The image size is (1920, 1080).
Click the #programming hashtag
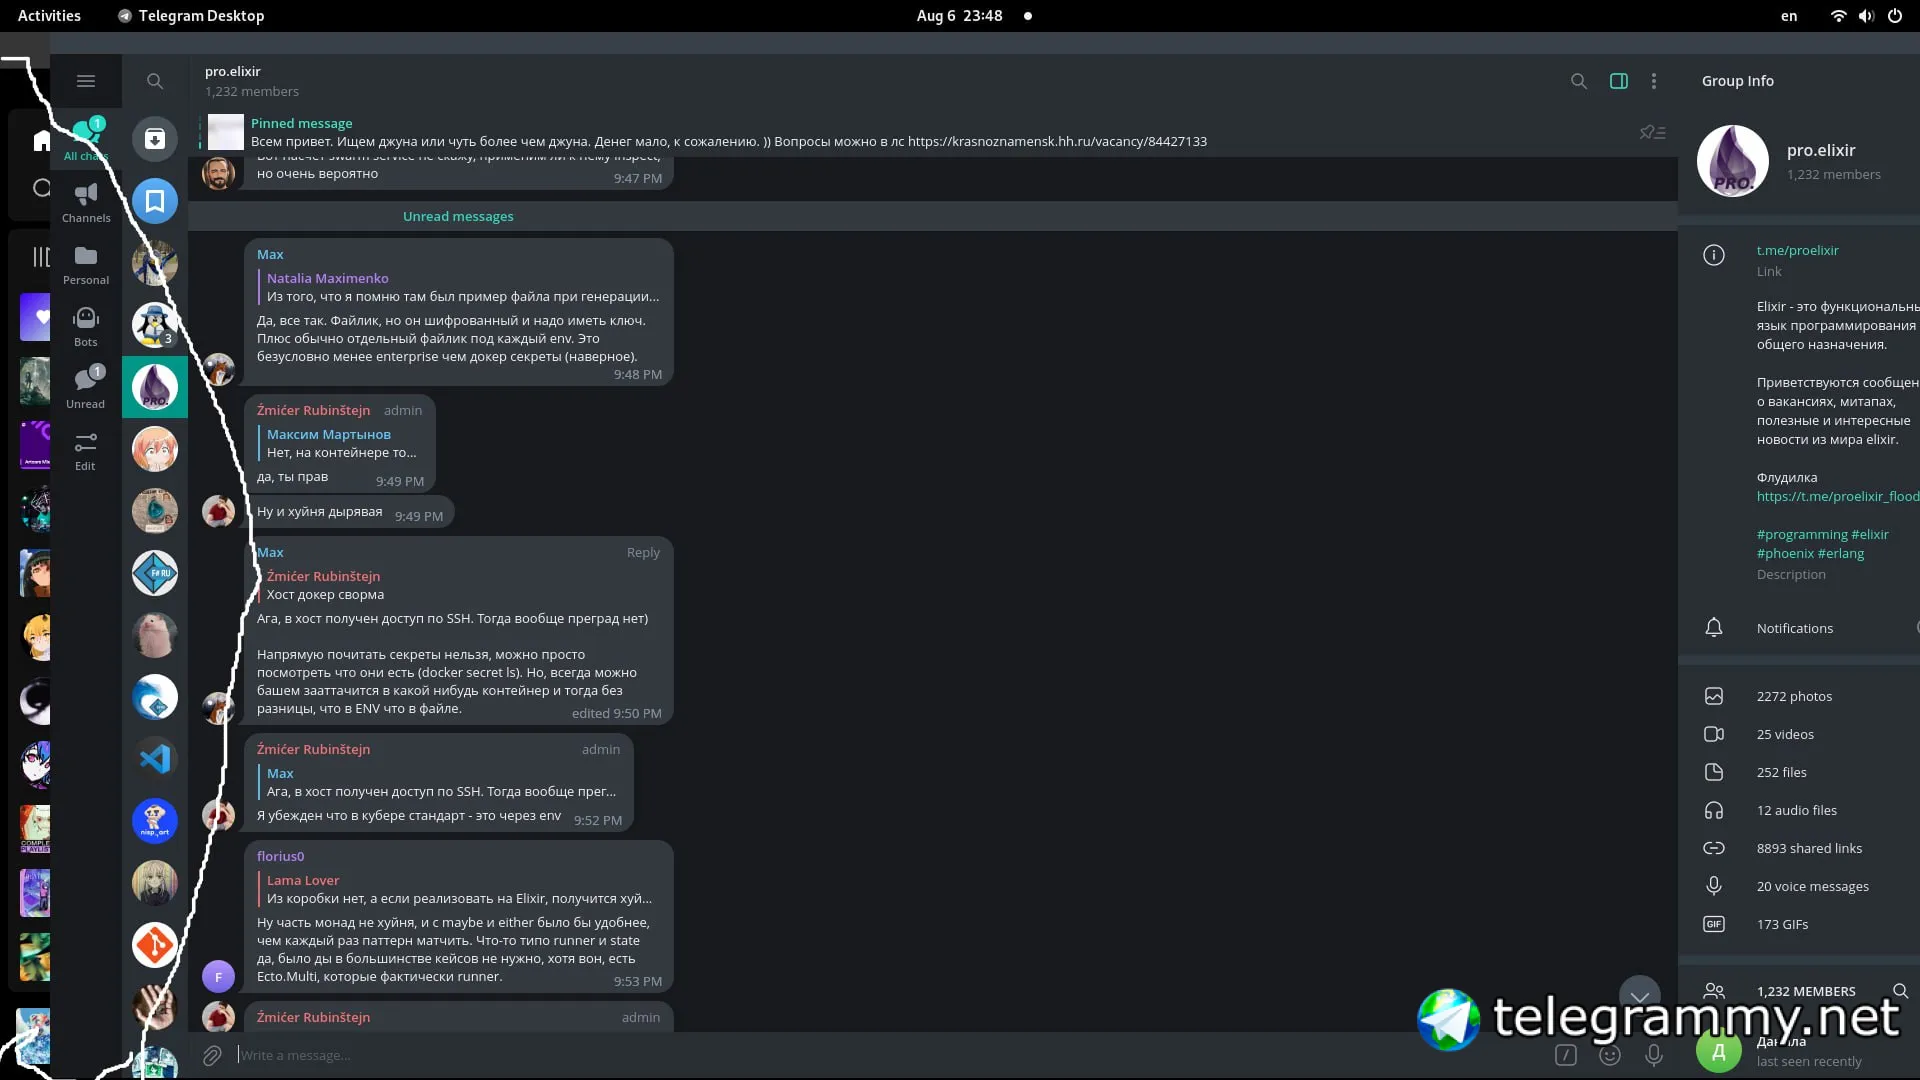tap(1801, 535)
